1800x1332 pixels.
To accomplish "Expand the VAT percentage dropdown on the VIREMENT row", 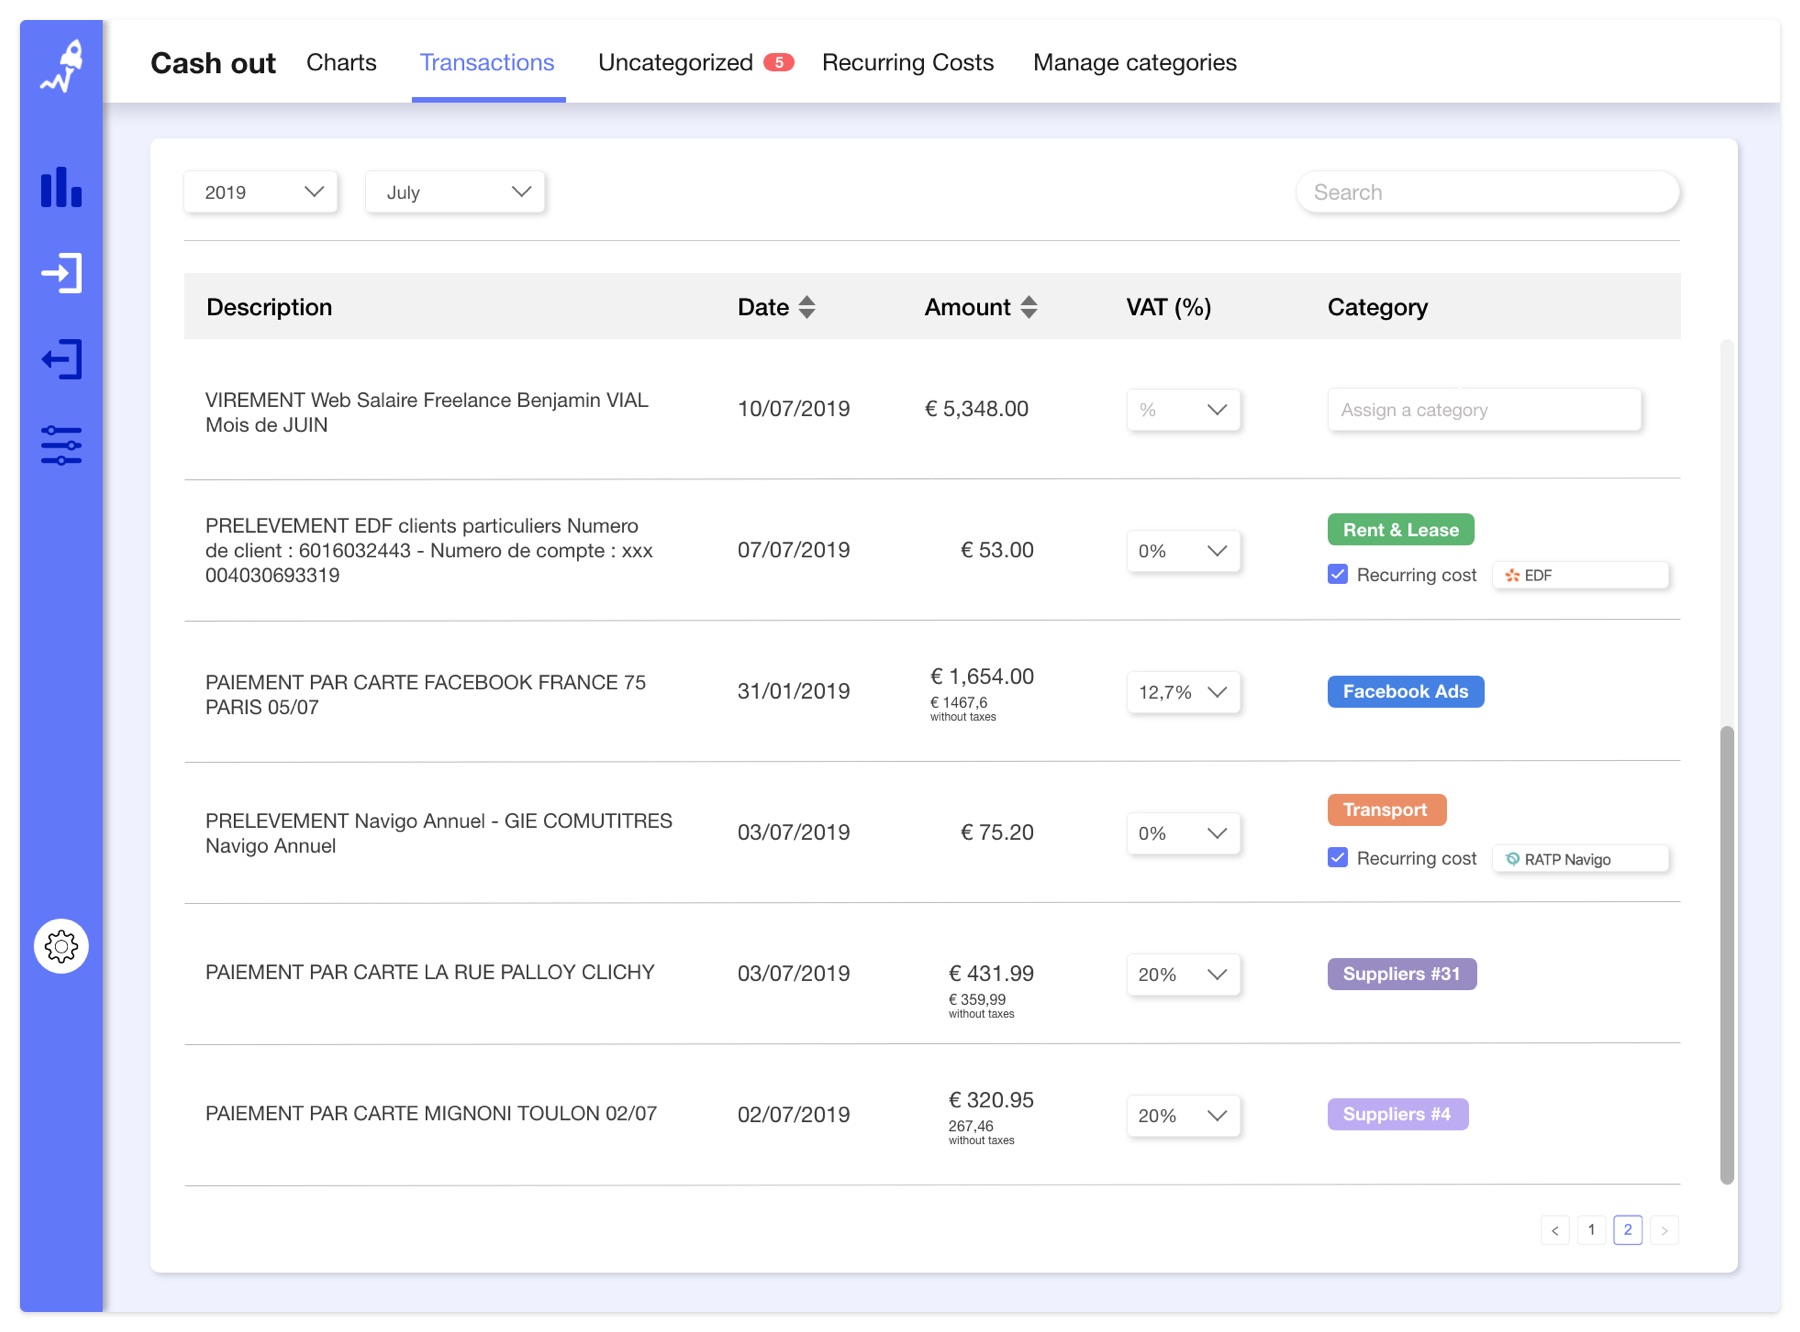I will [1182, 409].
